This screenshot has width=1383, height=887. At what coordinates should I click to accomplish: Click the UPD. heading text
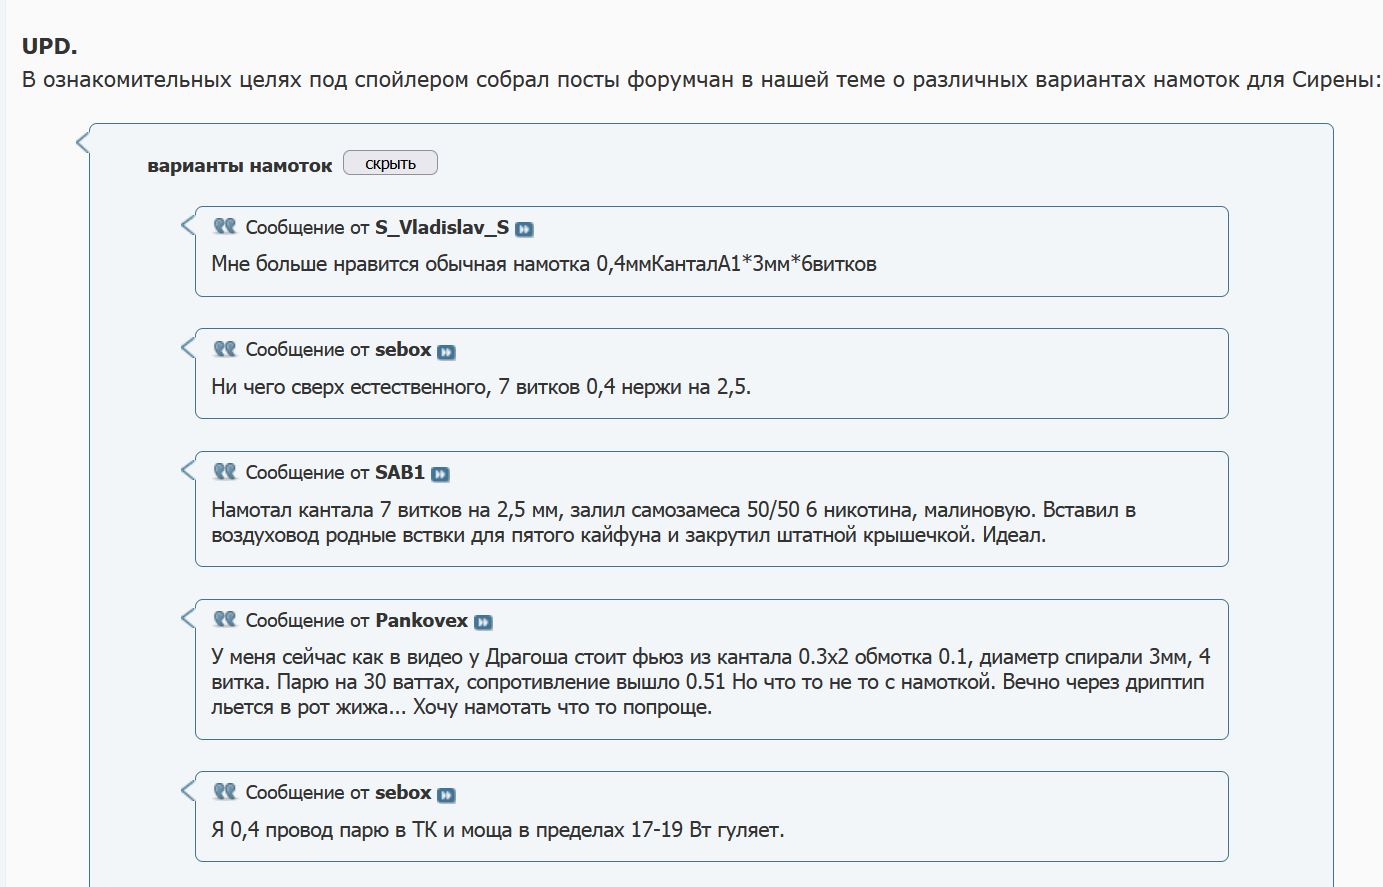click(x=50, y=46)
